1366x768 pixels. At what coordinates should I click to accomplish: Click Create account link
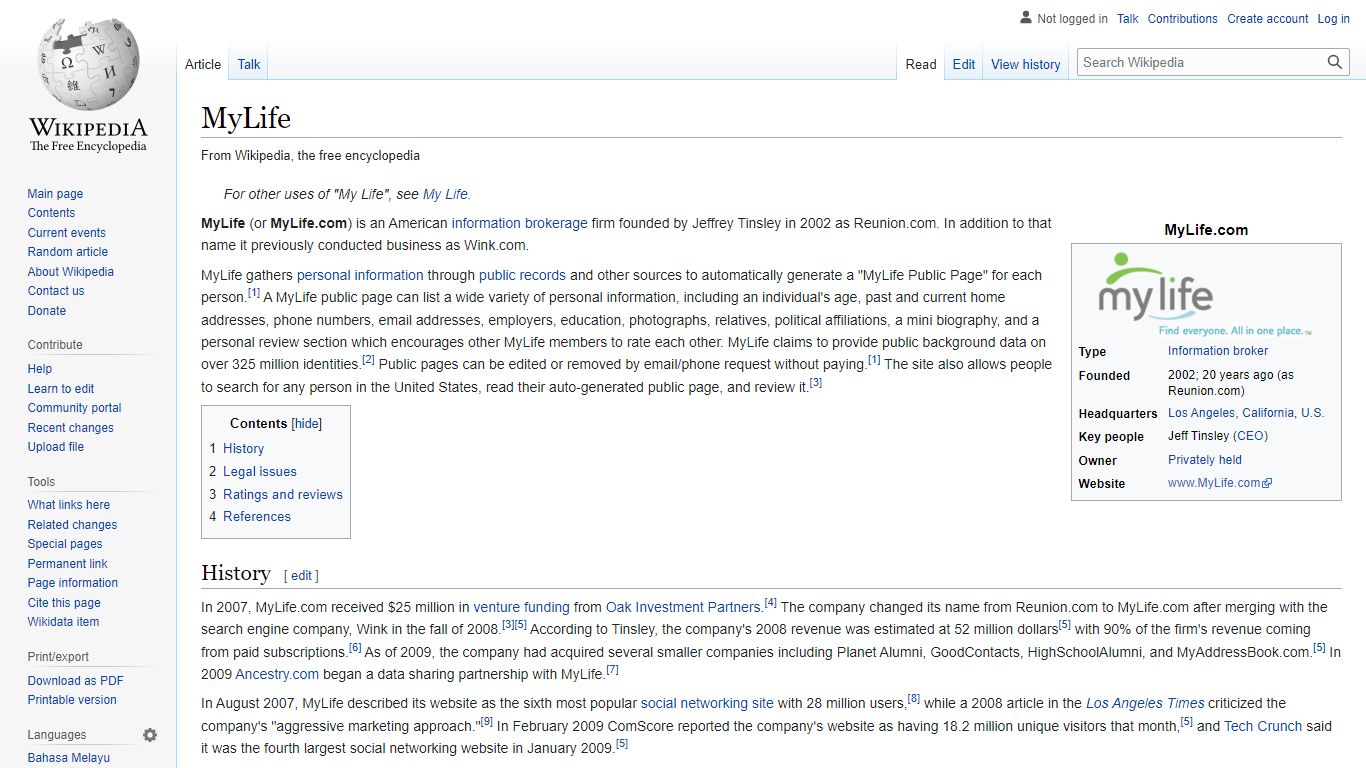pyautogui.click(x=1267, y=19)
